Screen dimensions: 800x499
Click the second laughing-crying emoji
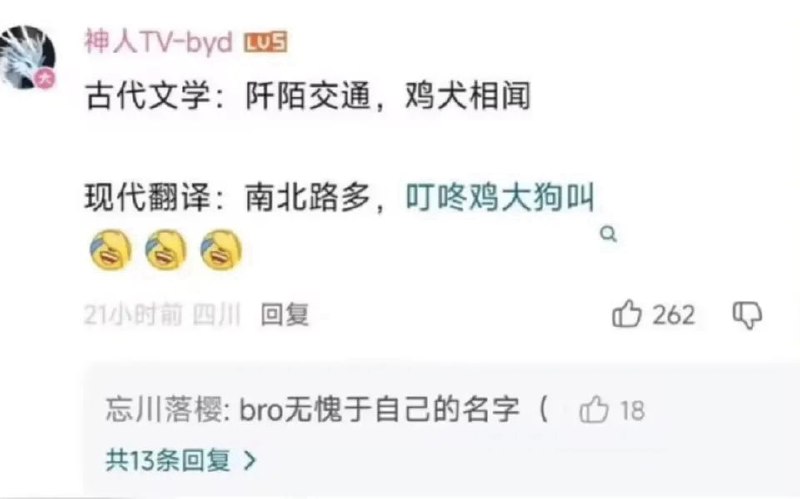click(166, 250)
